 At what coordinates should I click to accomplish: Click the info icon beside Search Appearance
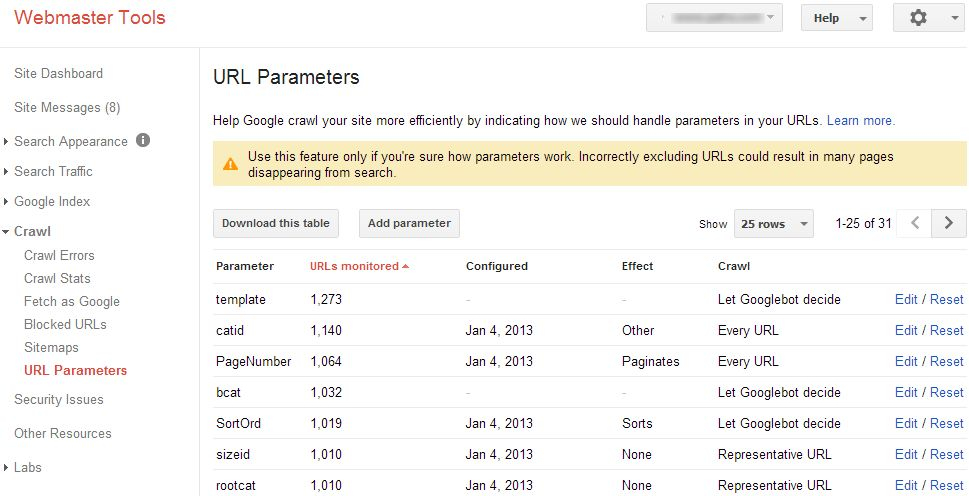coord(143,140)
